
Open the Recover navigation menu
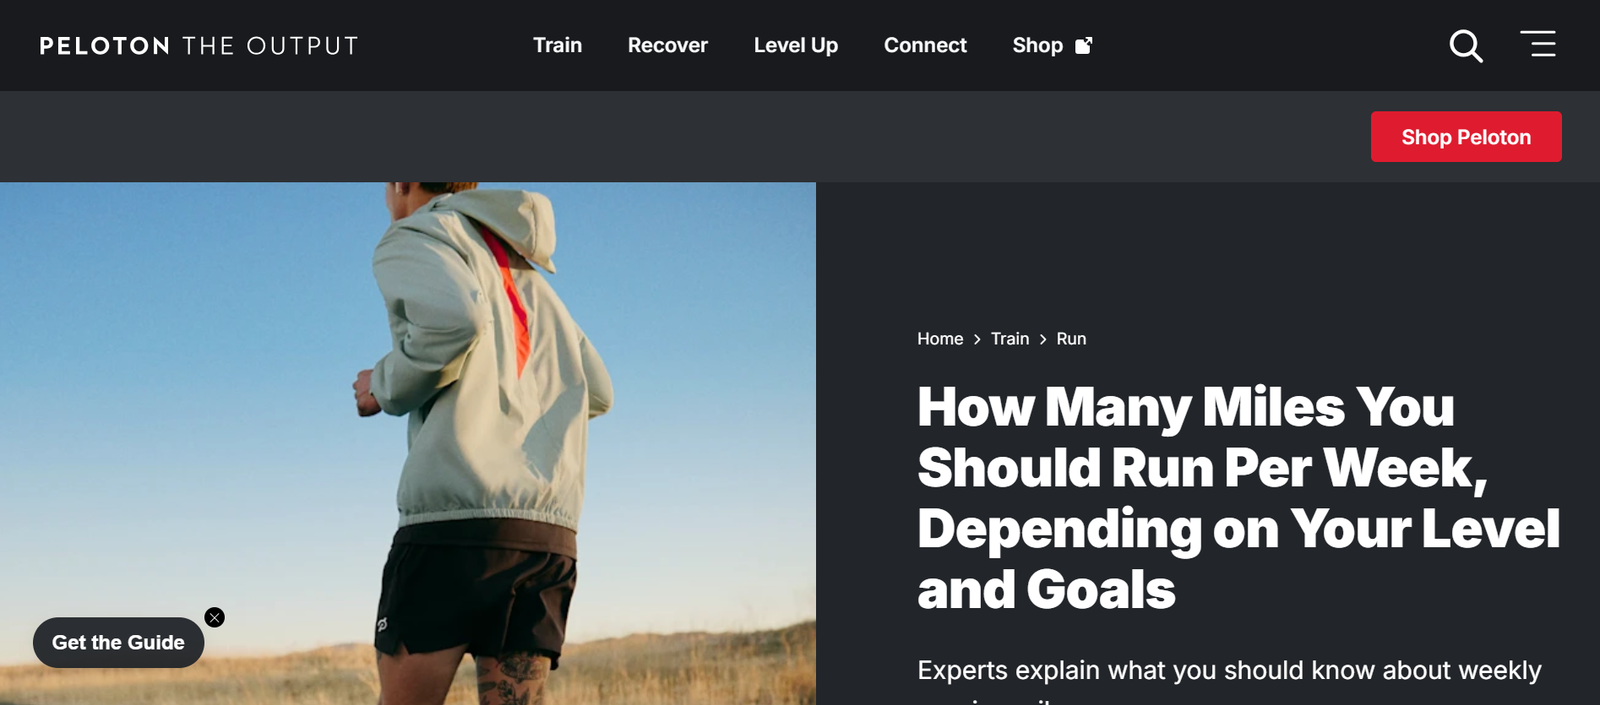(667, 46)
